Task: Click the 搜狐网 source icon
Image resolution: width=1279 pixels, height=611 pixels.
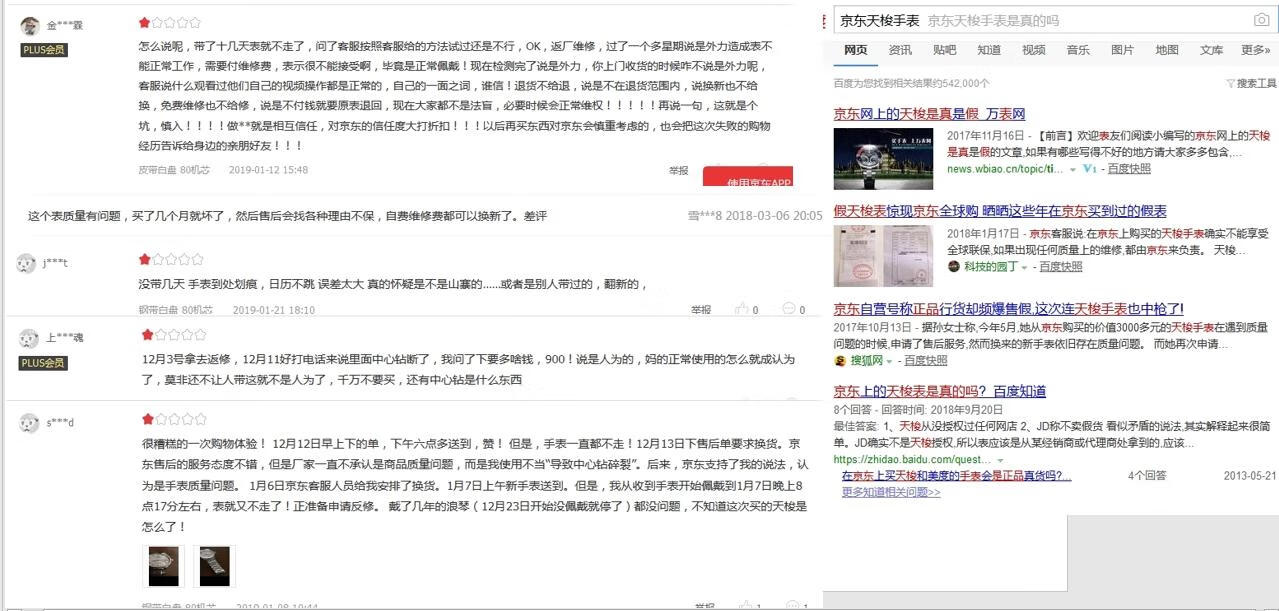Action: 841,361
